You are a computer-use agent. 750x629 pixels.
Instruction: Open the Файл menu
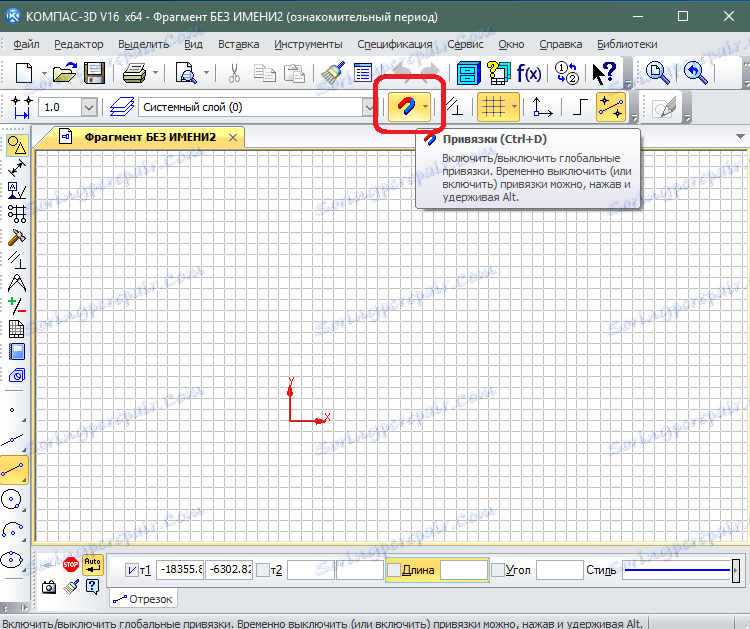tap(26, 44)
